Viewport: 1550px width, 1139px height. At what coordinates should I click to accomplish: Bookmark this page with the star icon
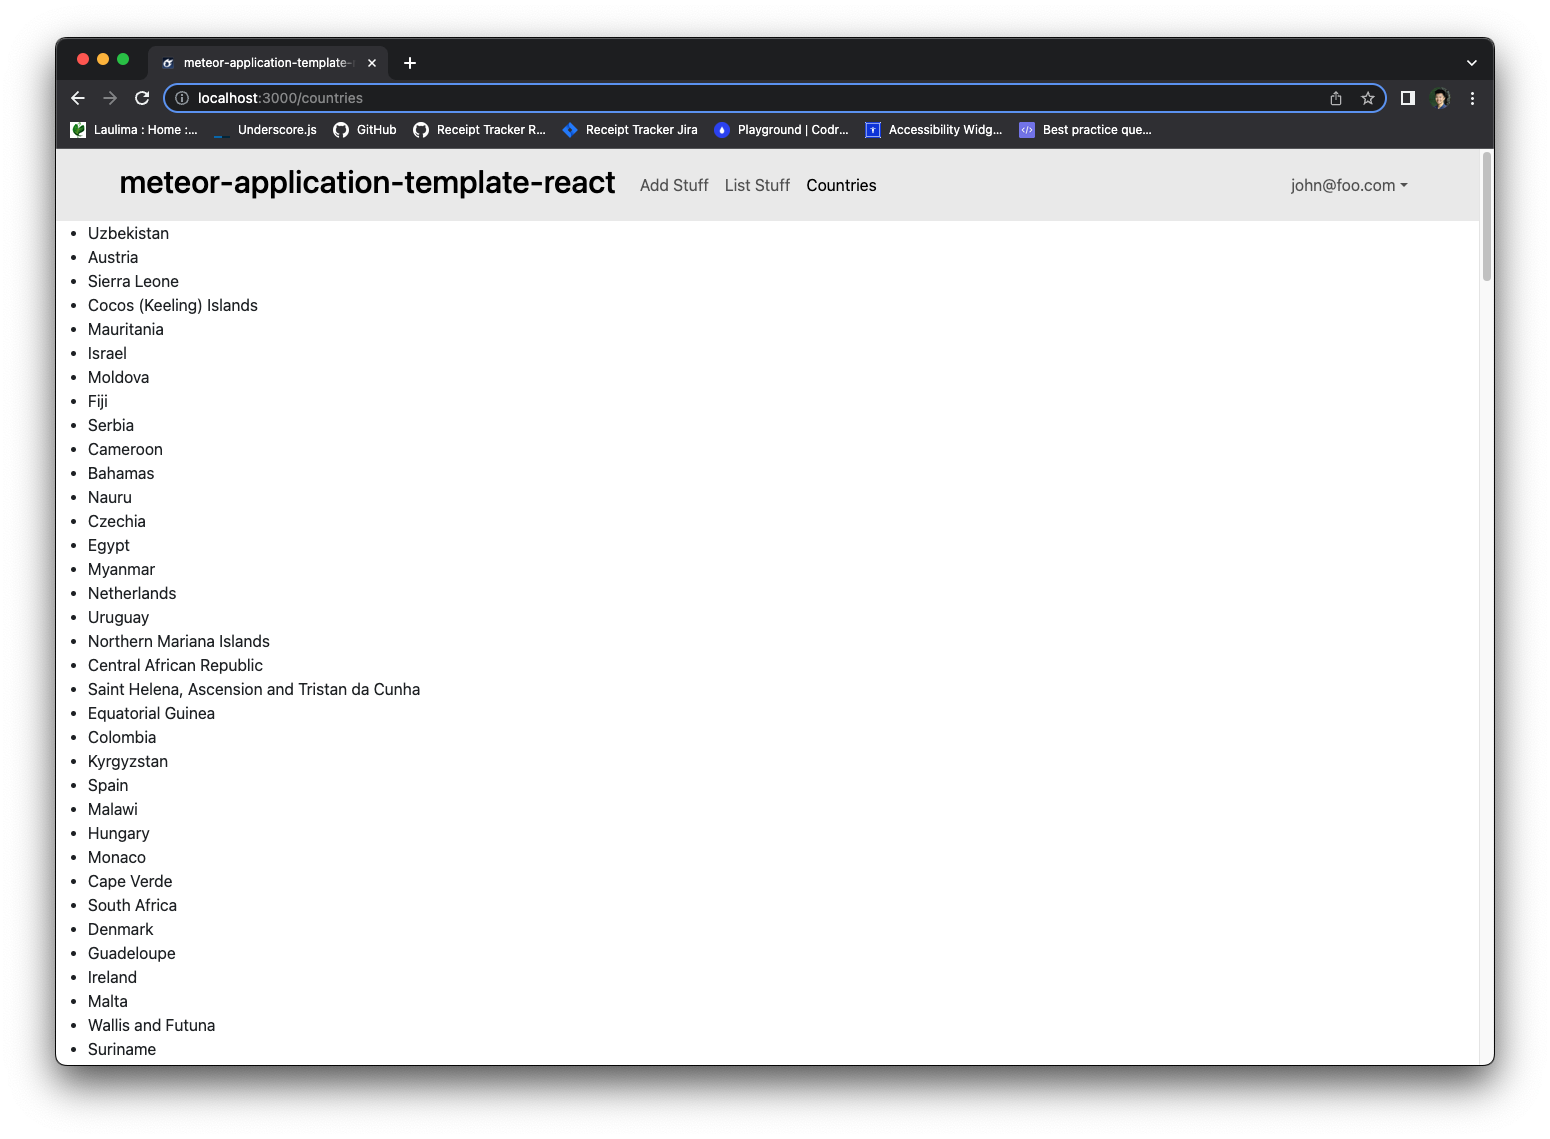1367,98
